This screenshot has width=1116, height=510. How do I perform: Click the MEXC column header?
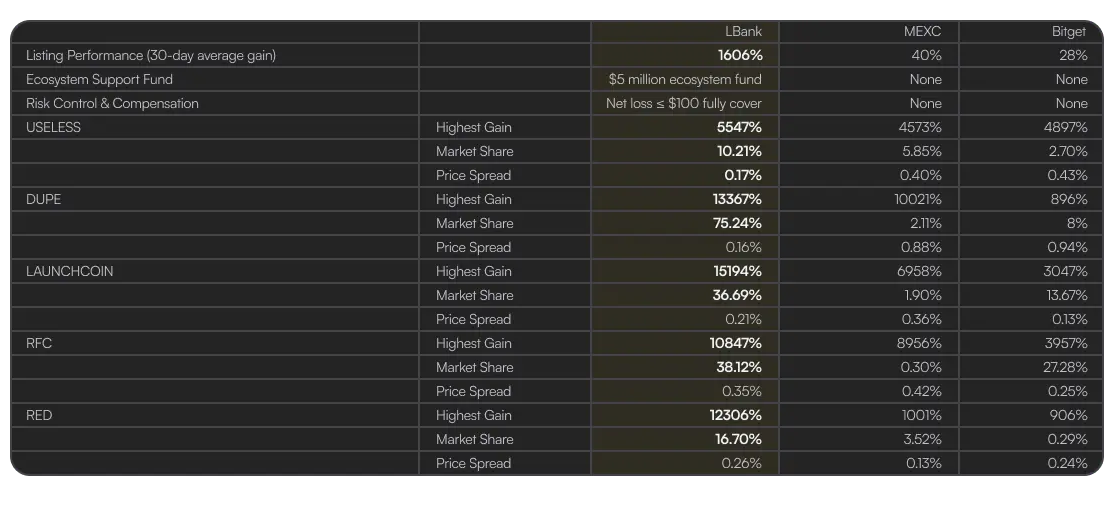922,31
